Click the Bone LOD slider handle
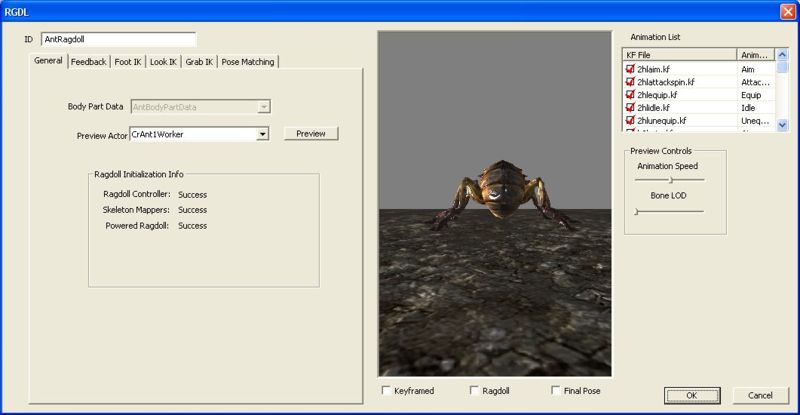 pyautogui.click(x=636, y=211)
